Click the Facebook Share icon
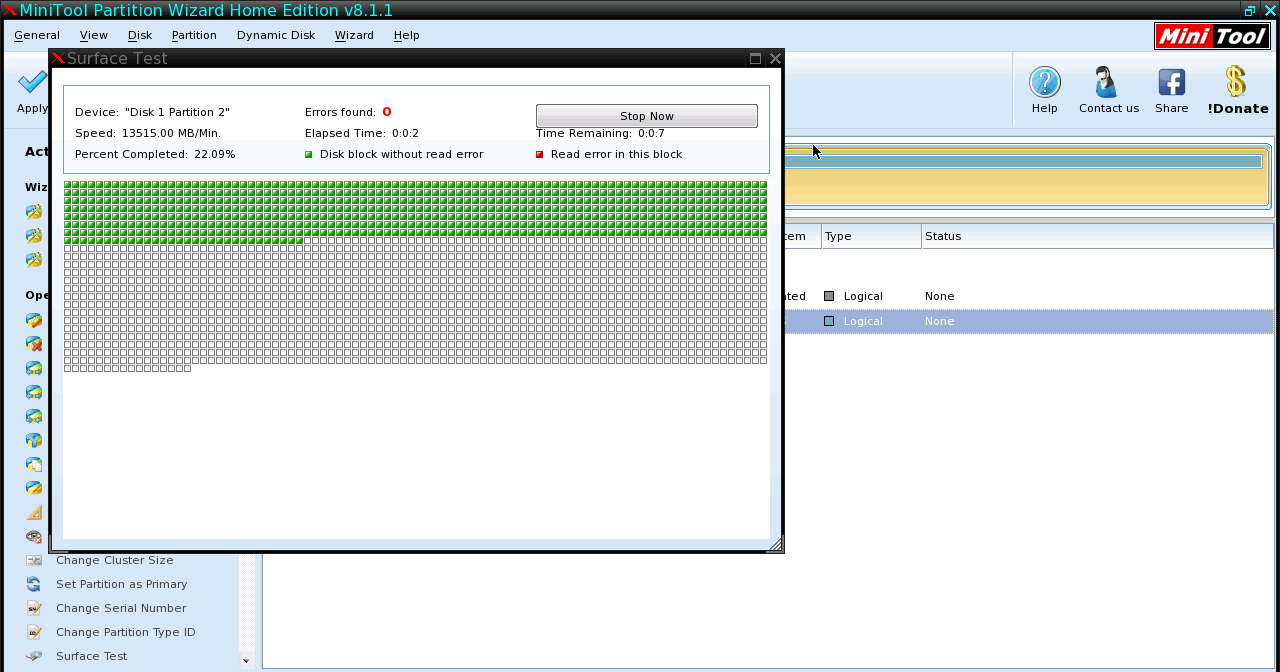This screenshot has height=672, width=1280. (x=1171, y=83)
